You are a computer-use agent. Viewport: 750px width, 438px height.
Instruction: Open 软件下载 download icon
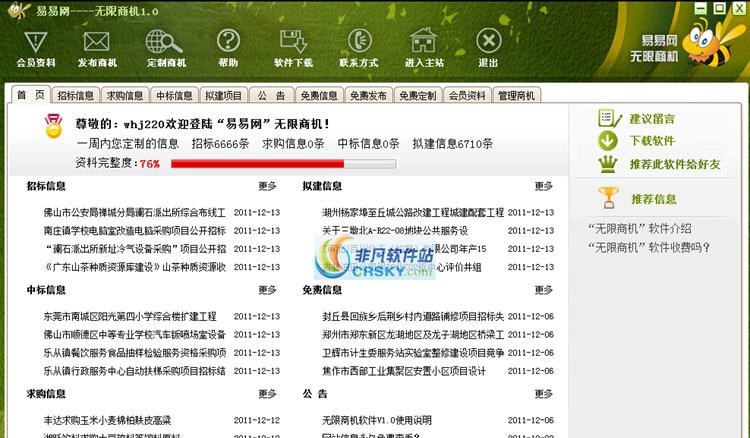click(293, 42)
